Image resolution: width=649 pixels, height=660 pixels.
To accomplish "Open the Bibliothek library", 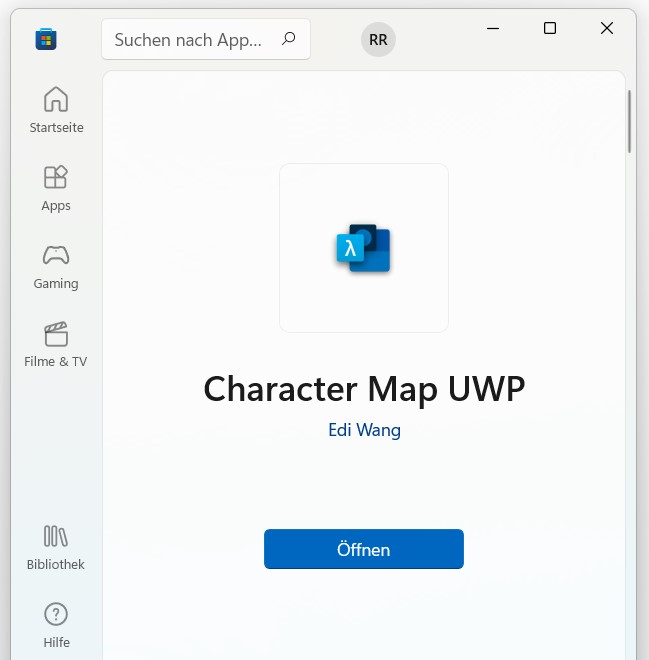I will [56, 547].
